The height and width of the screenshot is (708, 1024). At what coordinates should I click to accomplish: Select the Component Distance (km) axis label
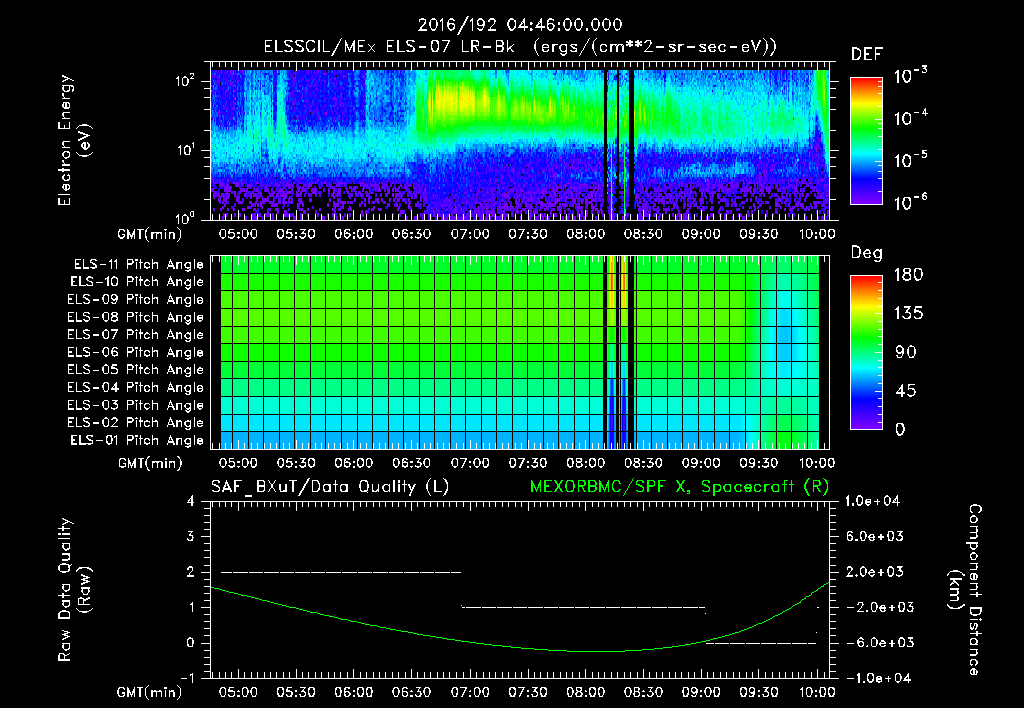point(965,590)
